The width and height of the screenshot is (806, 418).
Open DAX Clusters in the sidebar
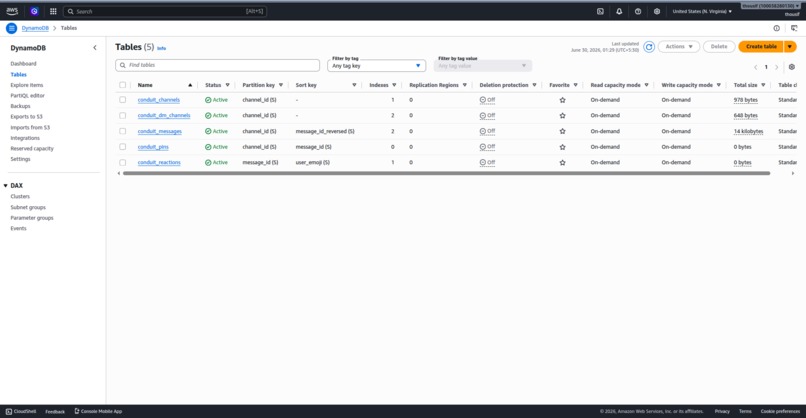[x=20, y=196]
